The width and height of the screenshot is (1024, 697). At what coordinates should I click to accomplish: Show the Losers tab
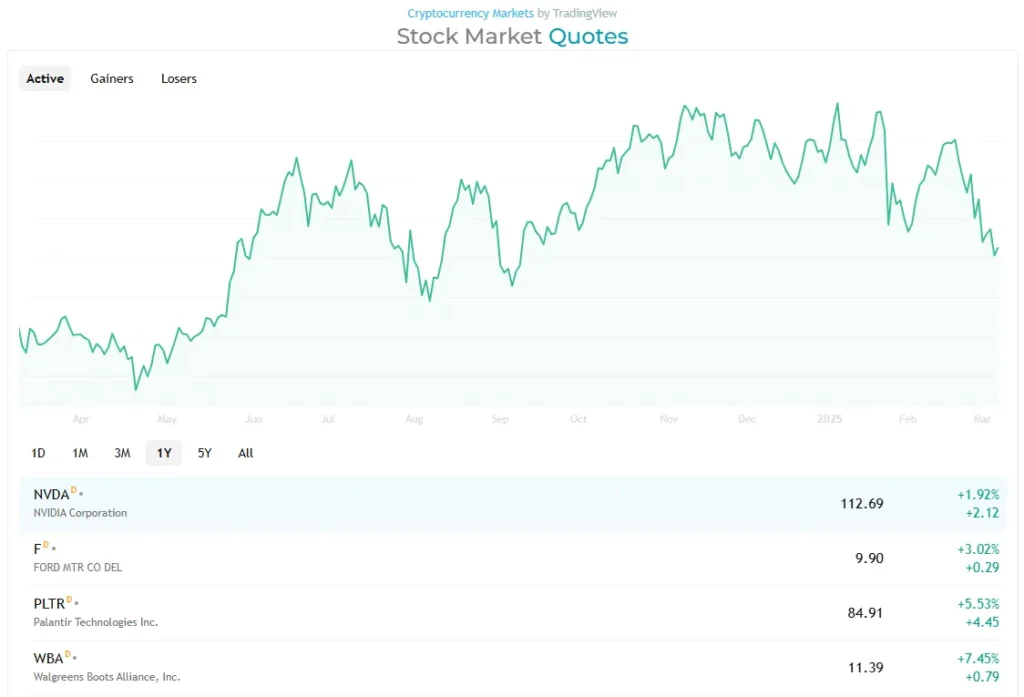(x=179, y=79)
